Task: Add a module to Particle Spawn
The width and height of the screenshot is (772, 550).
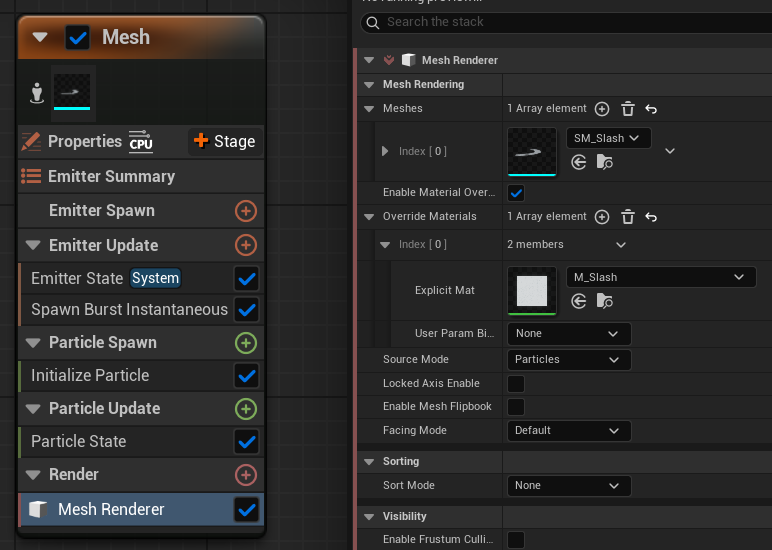Action: tap(245, 343)
